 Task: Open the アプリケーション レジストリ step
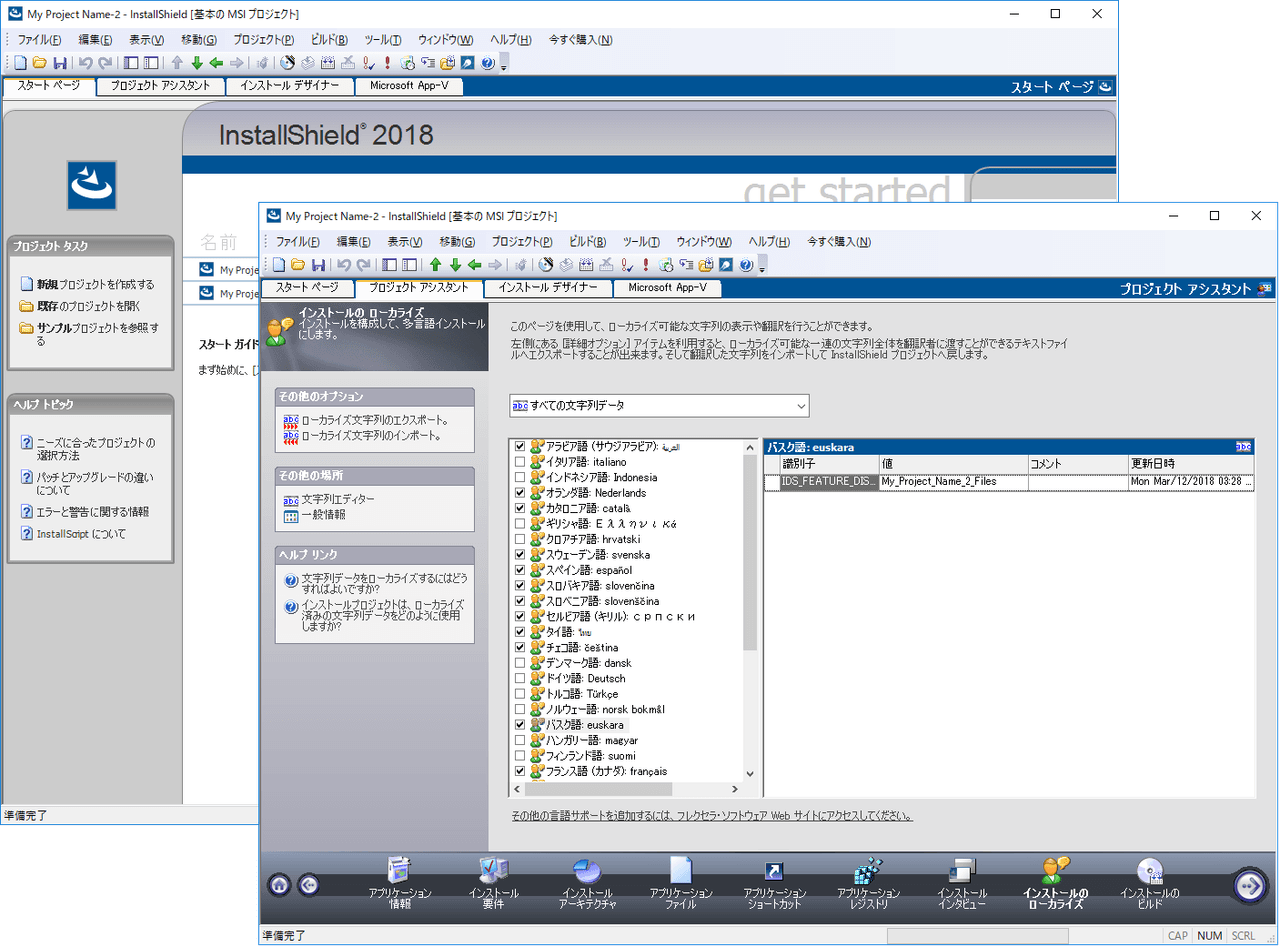[868, 884]
